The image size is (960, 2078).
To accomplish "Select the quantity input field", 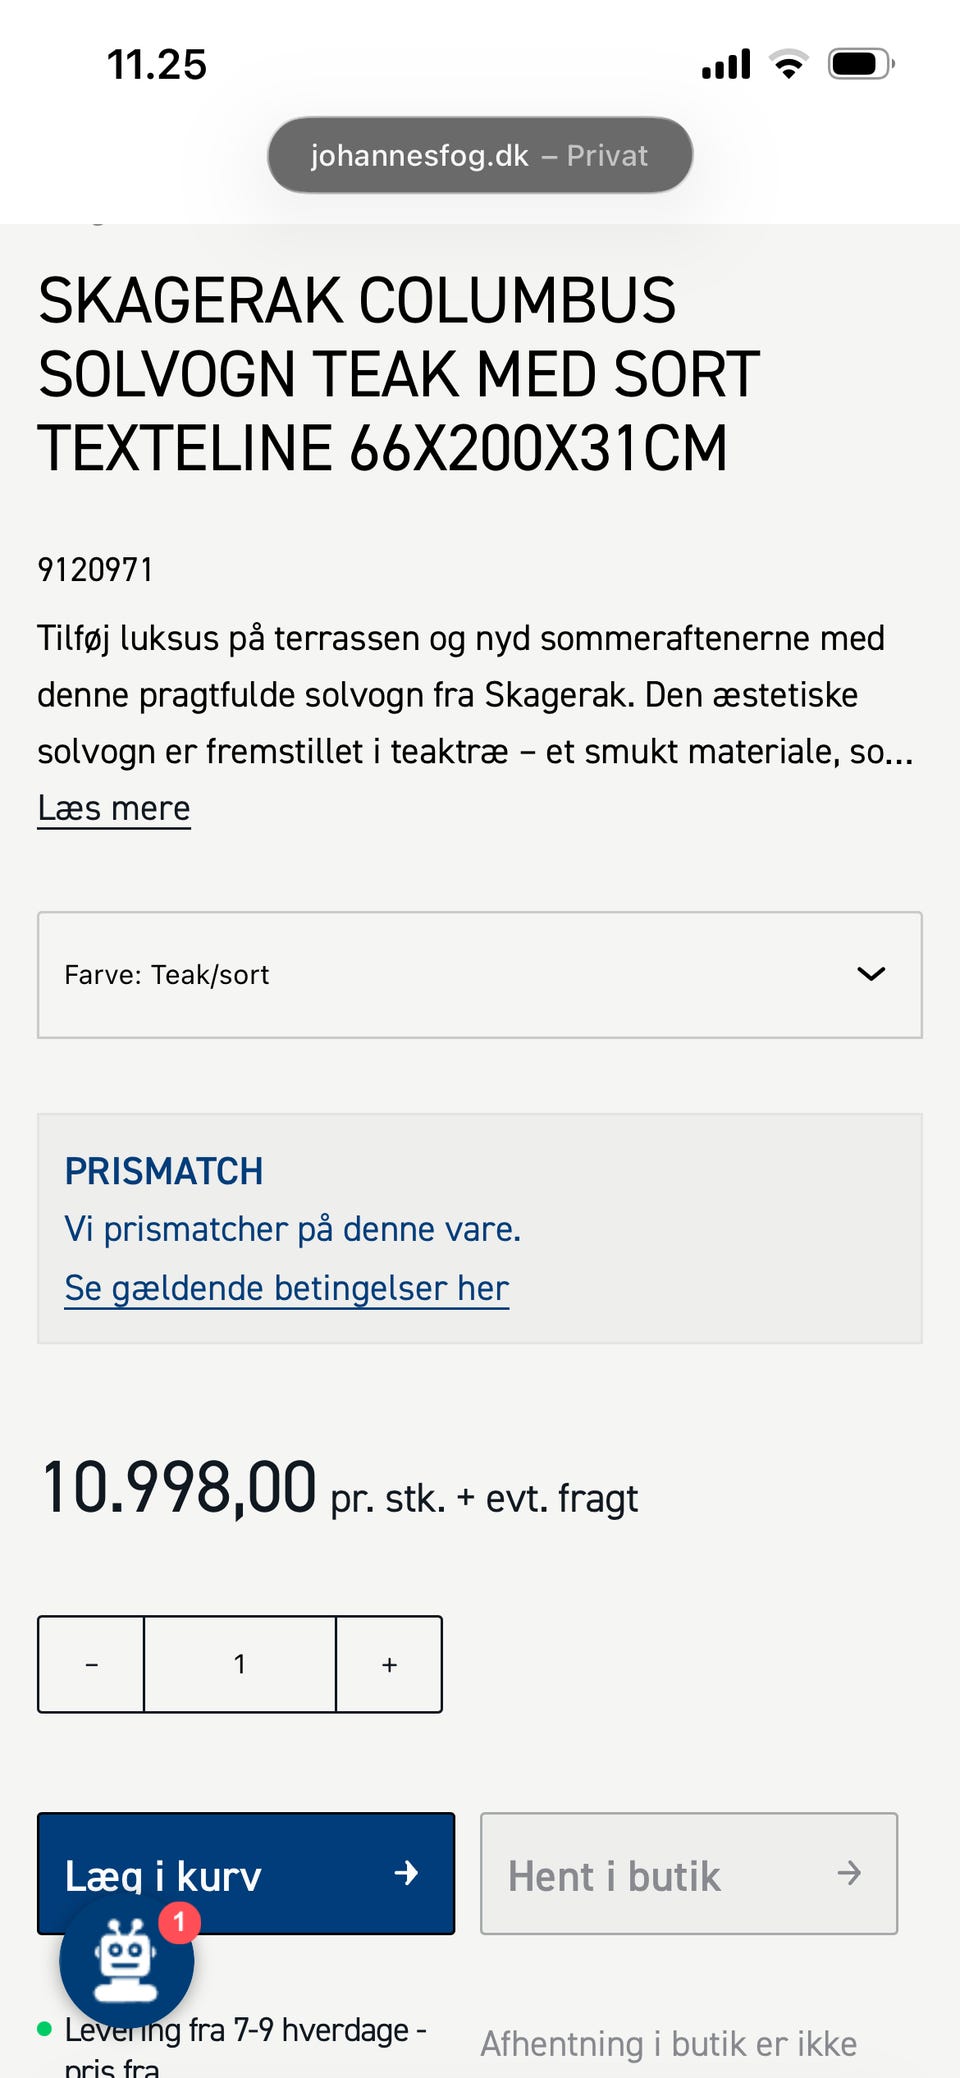I will (240, 1664).
